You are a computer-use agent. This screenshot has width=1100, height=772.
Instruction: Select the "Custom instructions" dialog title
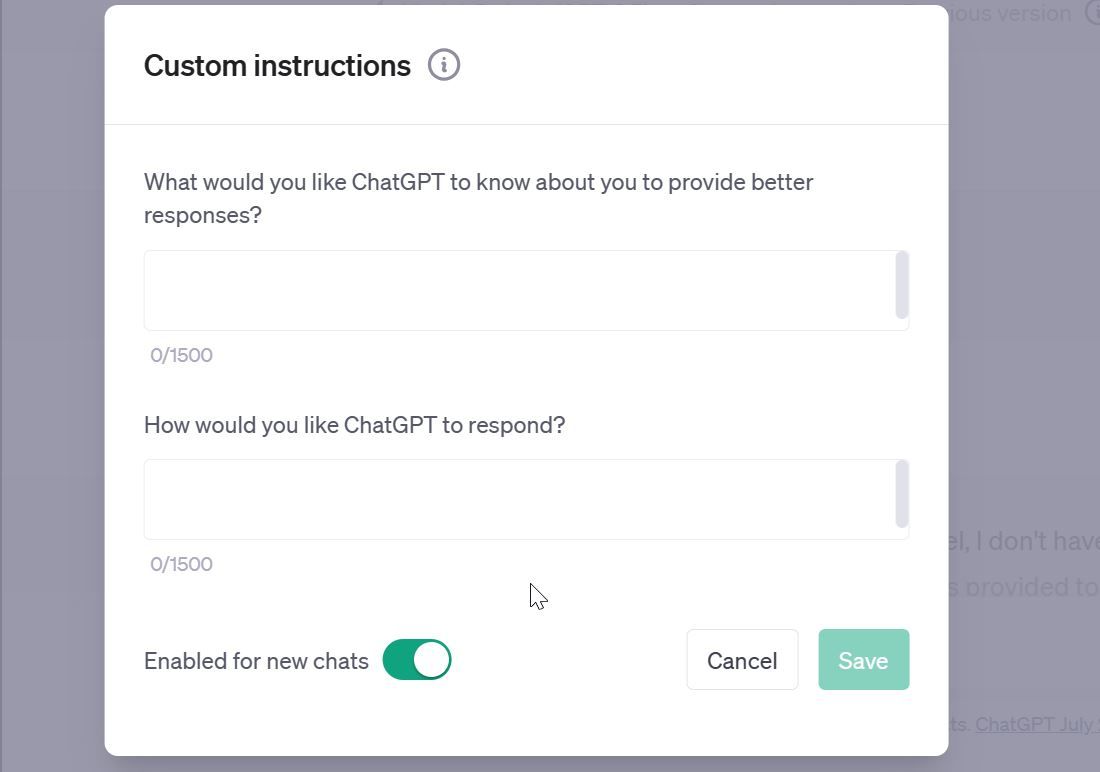pyautogui.click(x=277, y=65)
